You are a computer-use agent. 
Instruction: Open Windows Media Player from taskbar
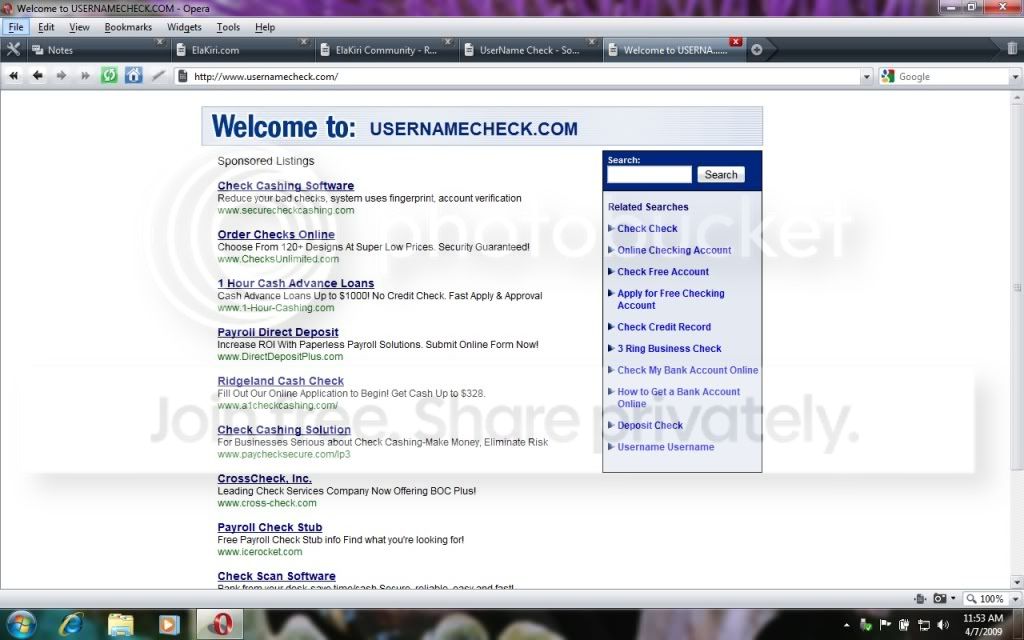(168, 625)
